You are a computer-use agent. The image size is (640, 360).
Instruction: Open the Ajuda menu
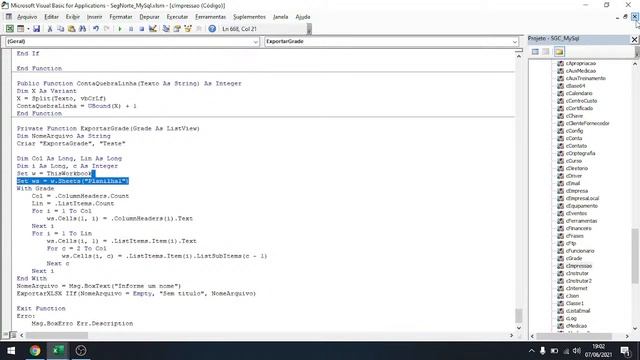point(303,17)
